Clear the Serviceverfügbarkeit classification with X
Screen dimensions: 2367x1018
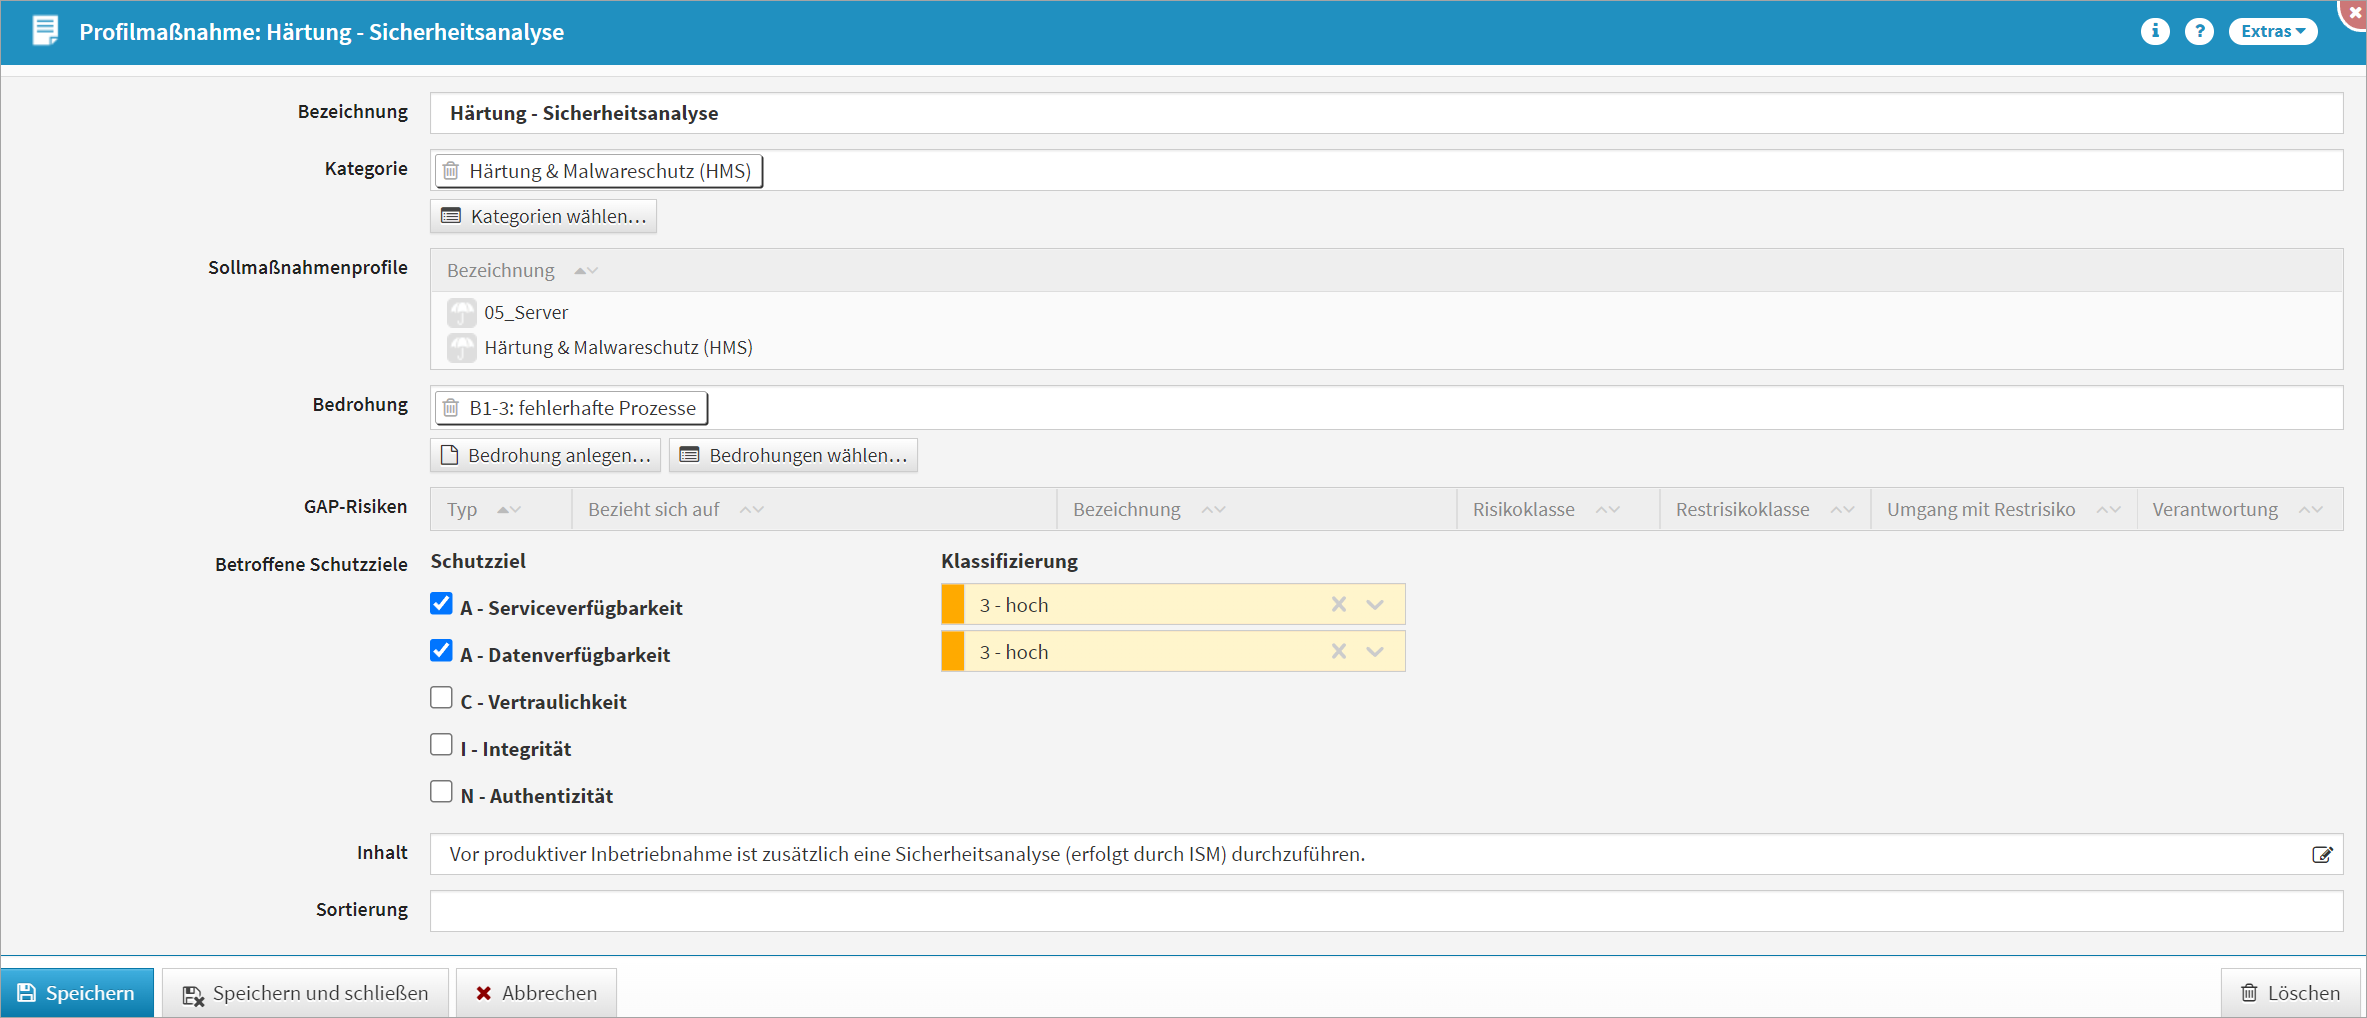click(1338, 605)
